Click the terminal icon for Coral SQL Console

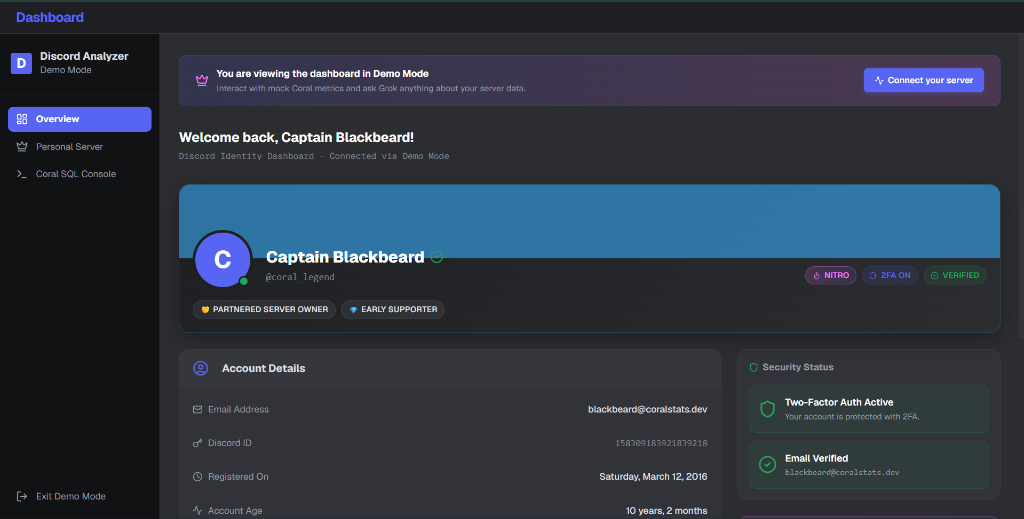tap(22, 174)
